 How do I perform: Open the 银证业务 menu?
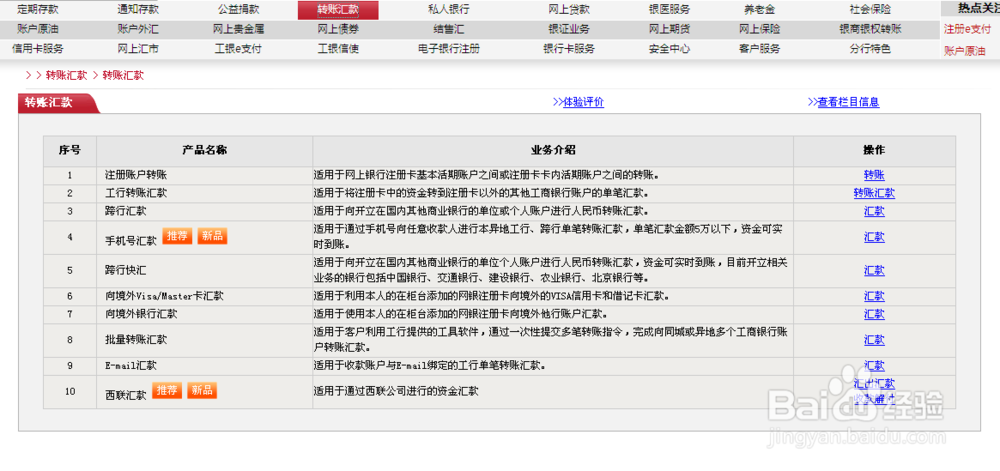(x=569, y=29)
